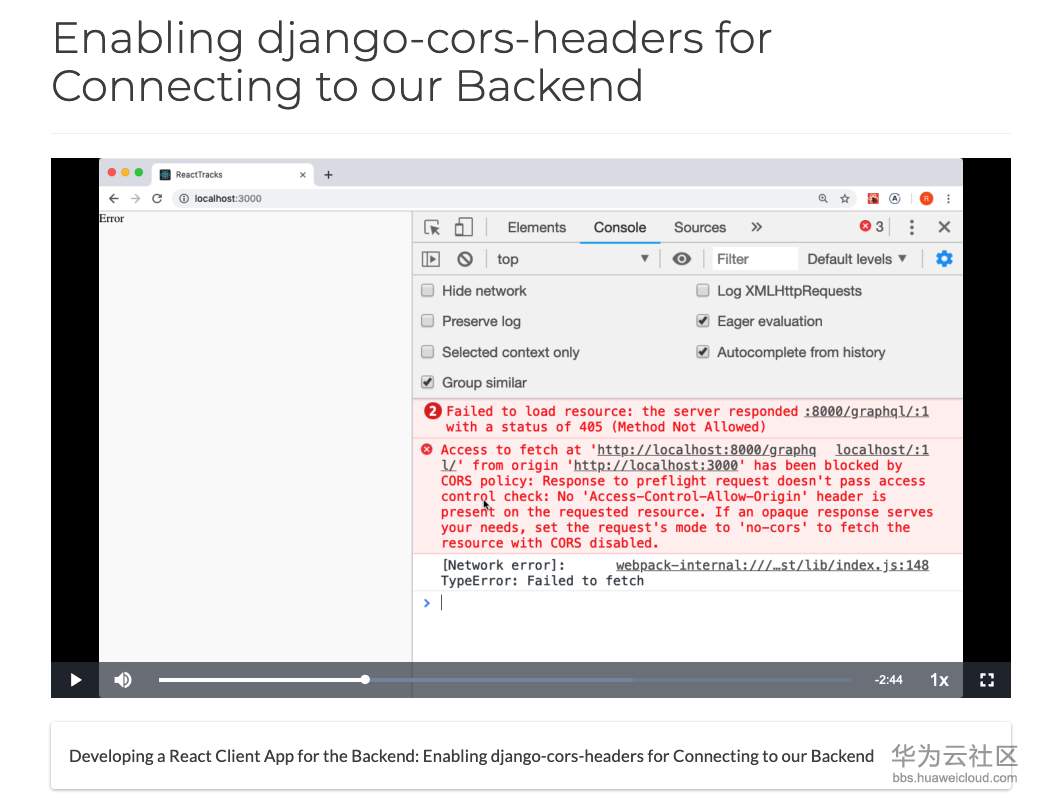Enable Hide network checkbox
Viewport: 1038px width, 803px height.
428,291
